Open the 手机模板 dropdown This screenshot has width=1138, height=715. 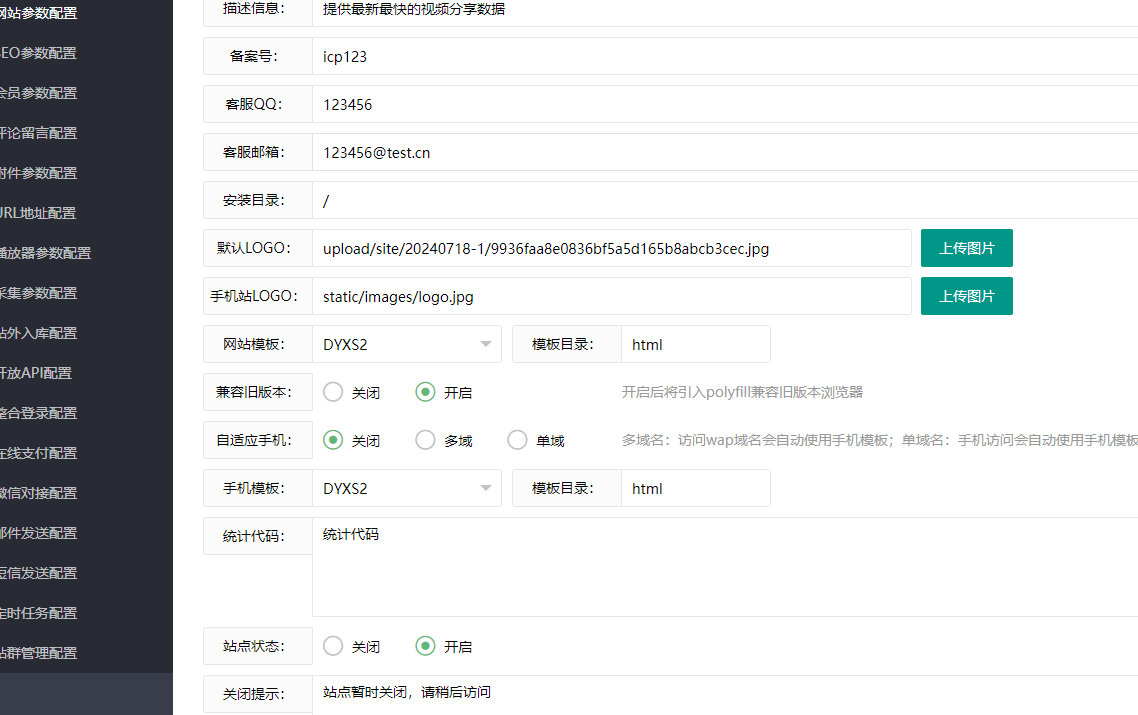point(406,488)
